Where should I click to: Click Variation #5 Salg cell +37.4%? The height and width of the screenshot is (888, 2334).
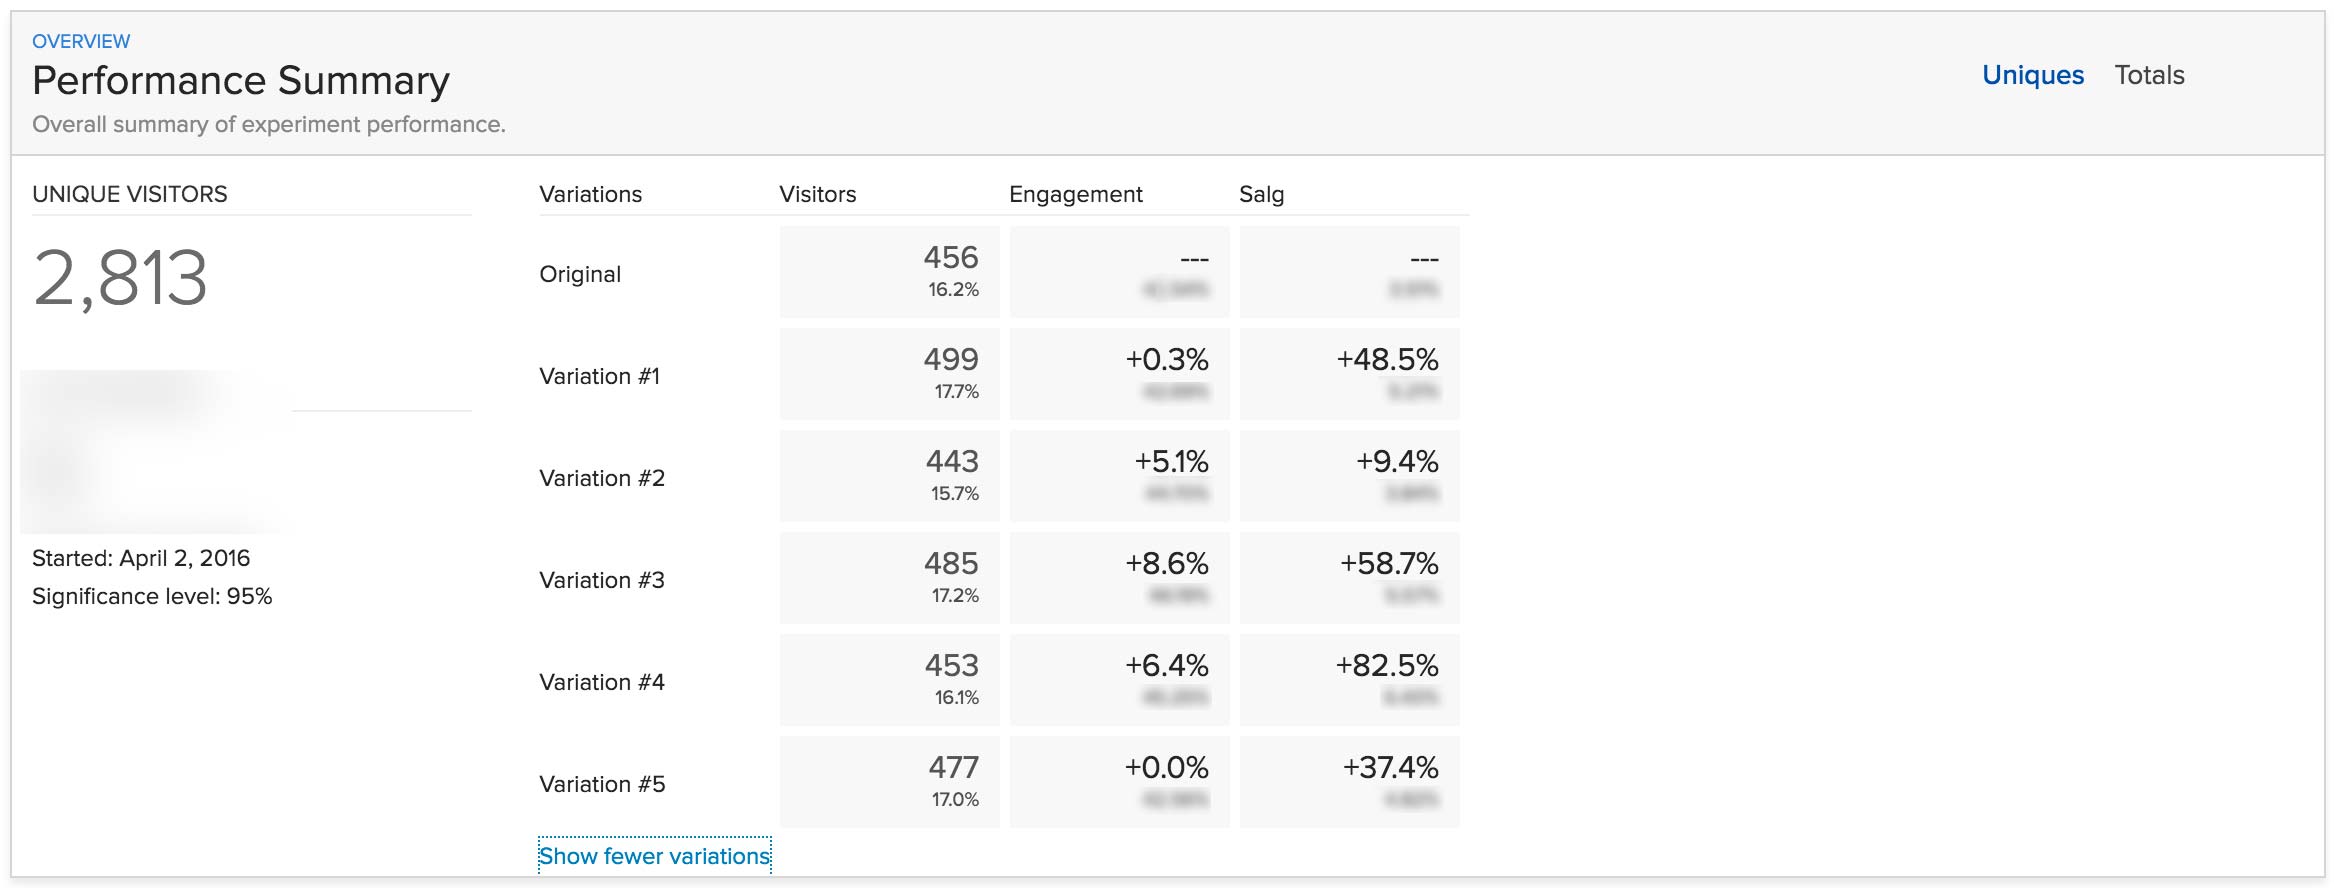1350,782
